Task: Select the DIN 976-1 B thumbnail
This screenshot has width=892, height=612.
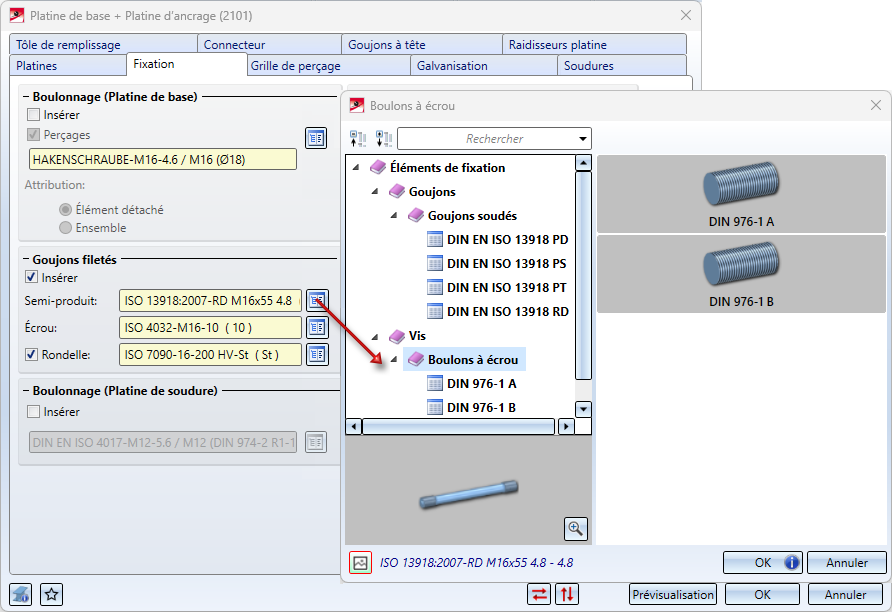Action: [x=741, y=274]
